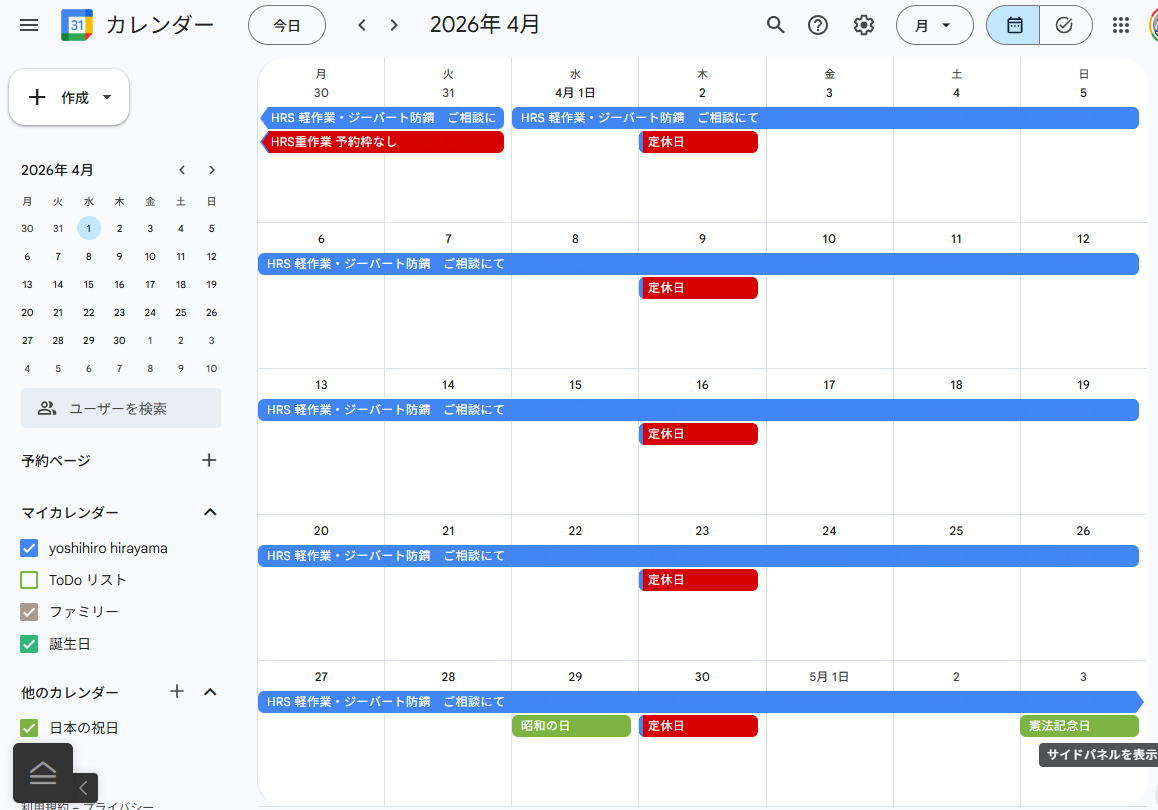The height and width of the screenshot is (810, 1158).
Task: Open the main menu hamburger icon
Action: [x=29, y=25]
